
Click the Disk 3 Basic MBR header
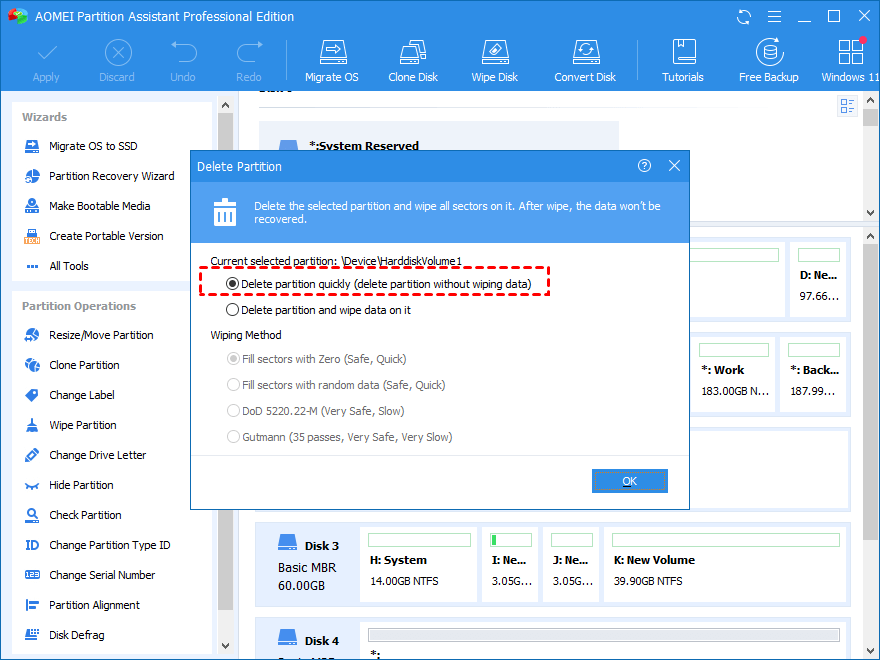(308, 563)
